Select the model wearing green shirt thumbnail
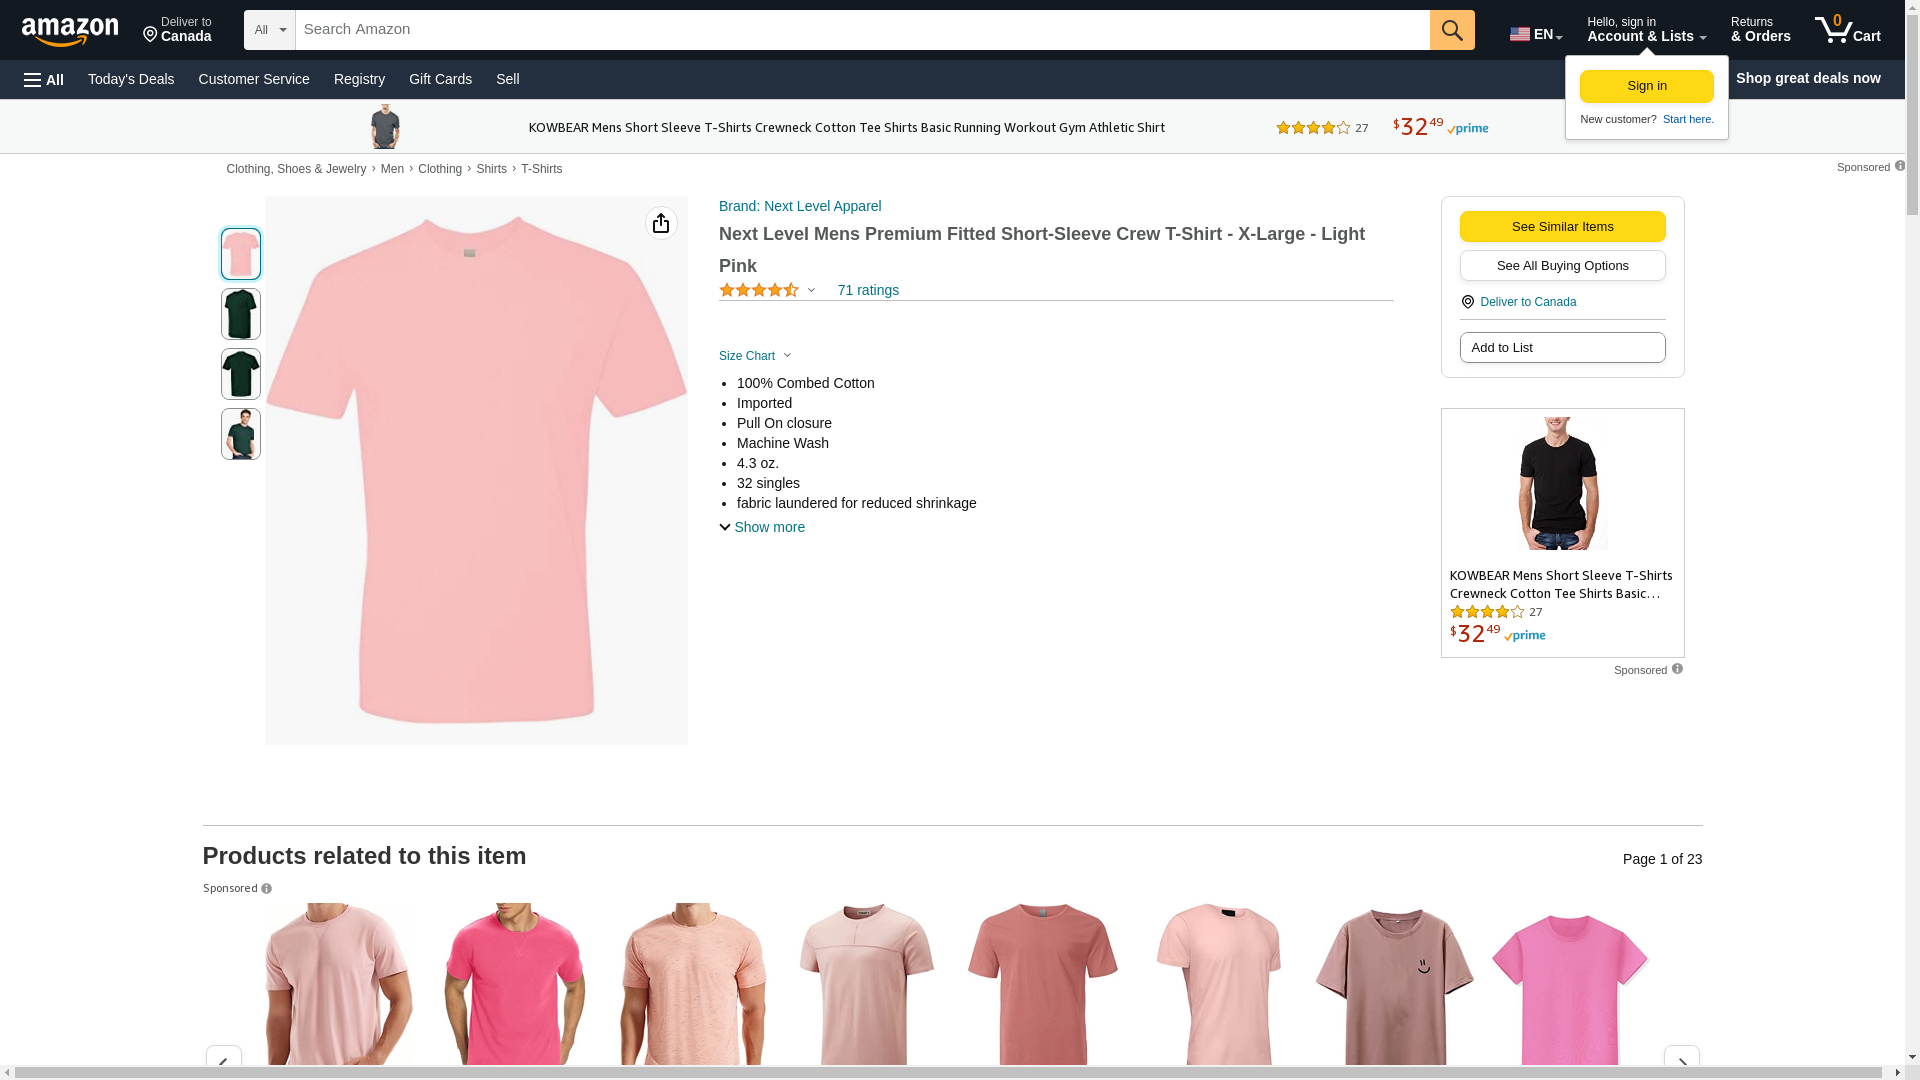 click(241, 434)
